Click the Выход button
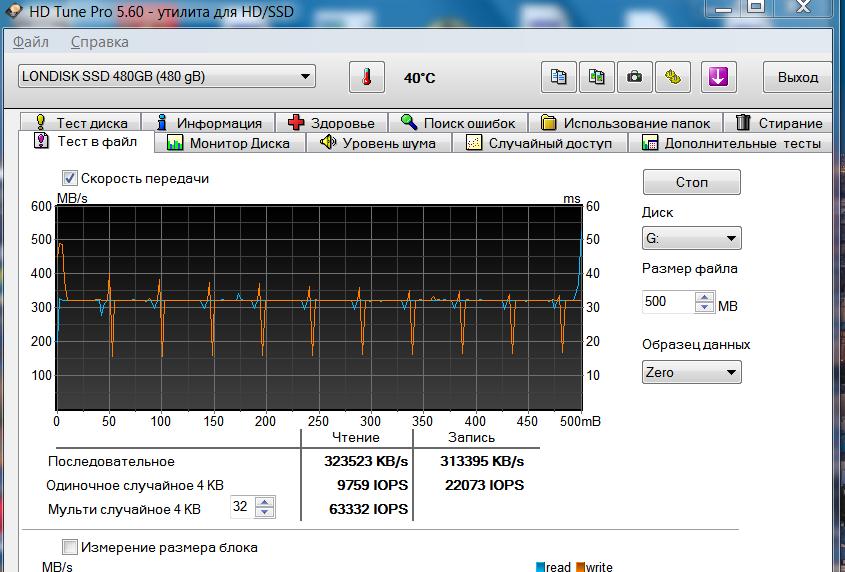 [798, 77]
